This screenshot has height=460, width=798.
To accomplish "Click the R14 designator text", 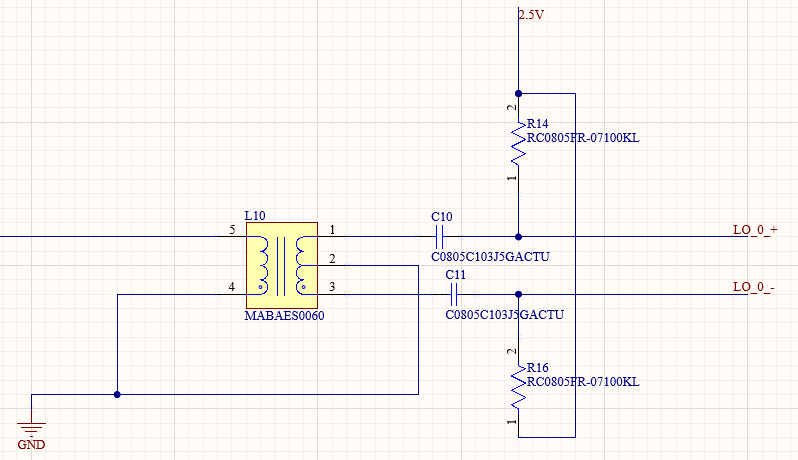I will point(537,124).
